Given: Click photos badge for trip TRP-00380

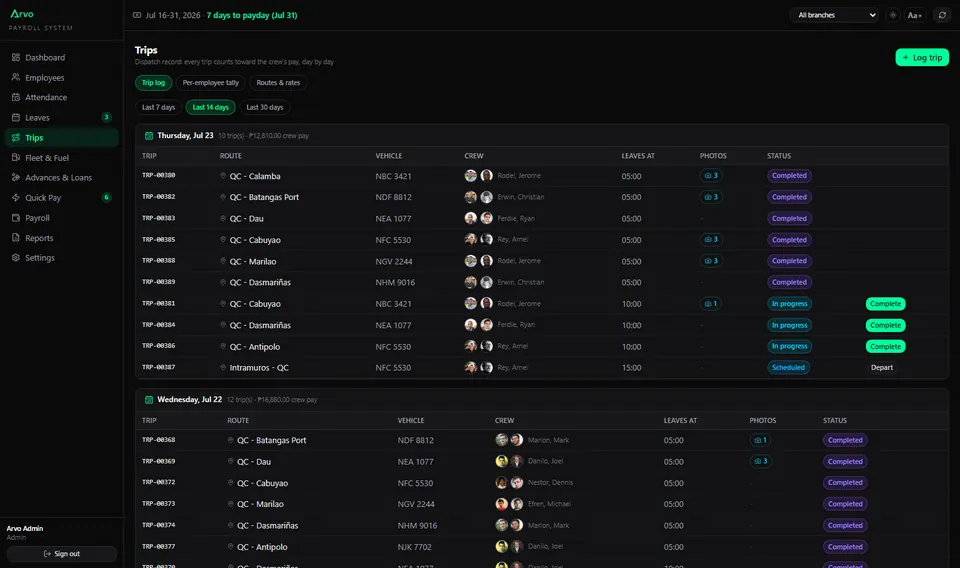Looking at the screenshot, I should pos(711,176).
